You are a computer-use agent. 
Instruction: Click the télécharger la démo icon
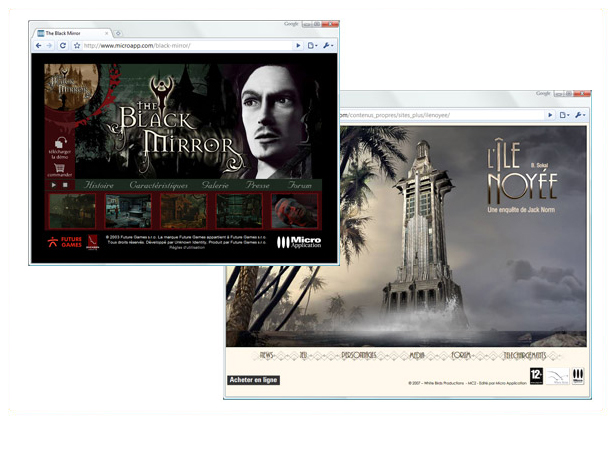60,148
